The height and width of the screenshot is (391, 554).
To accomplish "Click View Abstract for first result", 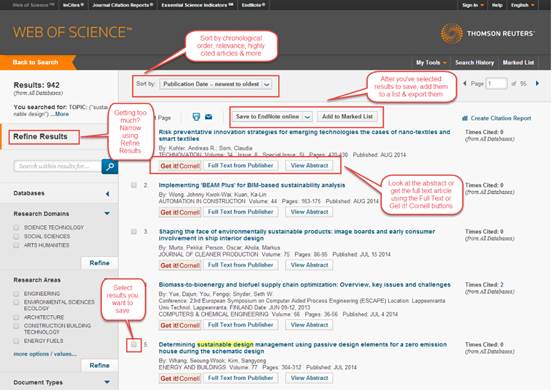I will tap(309, 166).
